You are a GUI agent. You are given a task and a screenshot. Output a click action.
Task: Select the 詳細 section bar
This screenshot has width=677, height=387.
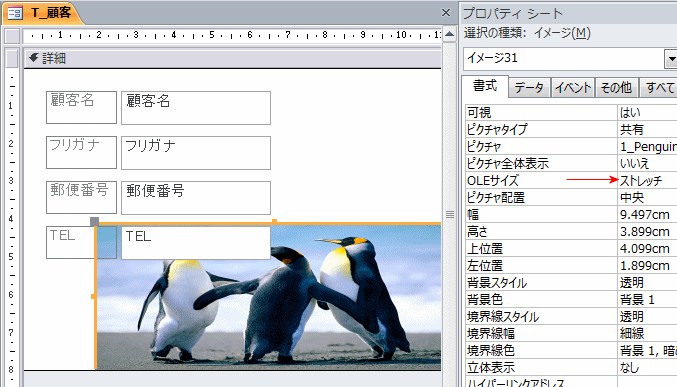(x=233, y=58)
